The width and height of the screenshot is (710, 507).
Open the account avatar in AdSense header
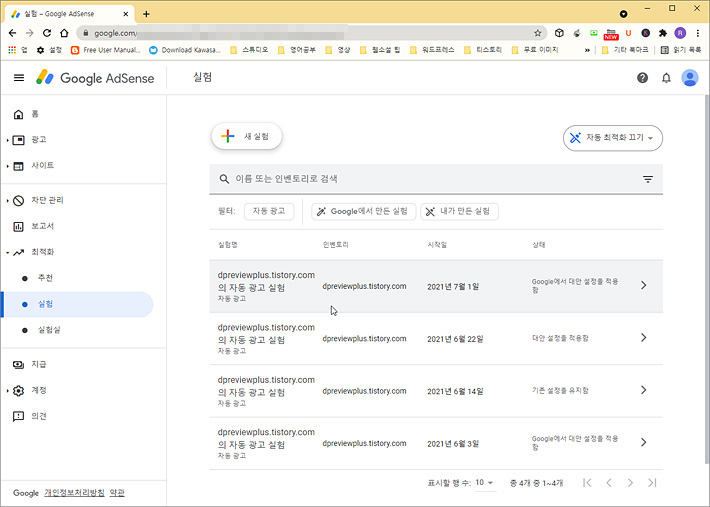point(690,78)
